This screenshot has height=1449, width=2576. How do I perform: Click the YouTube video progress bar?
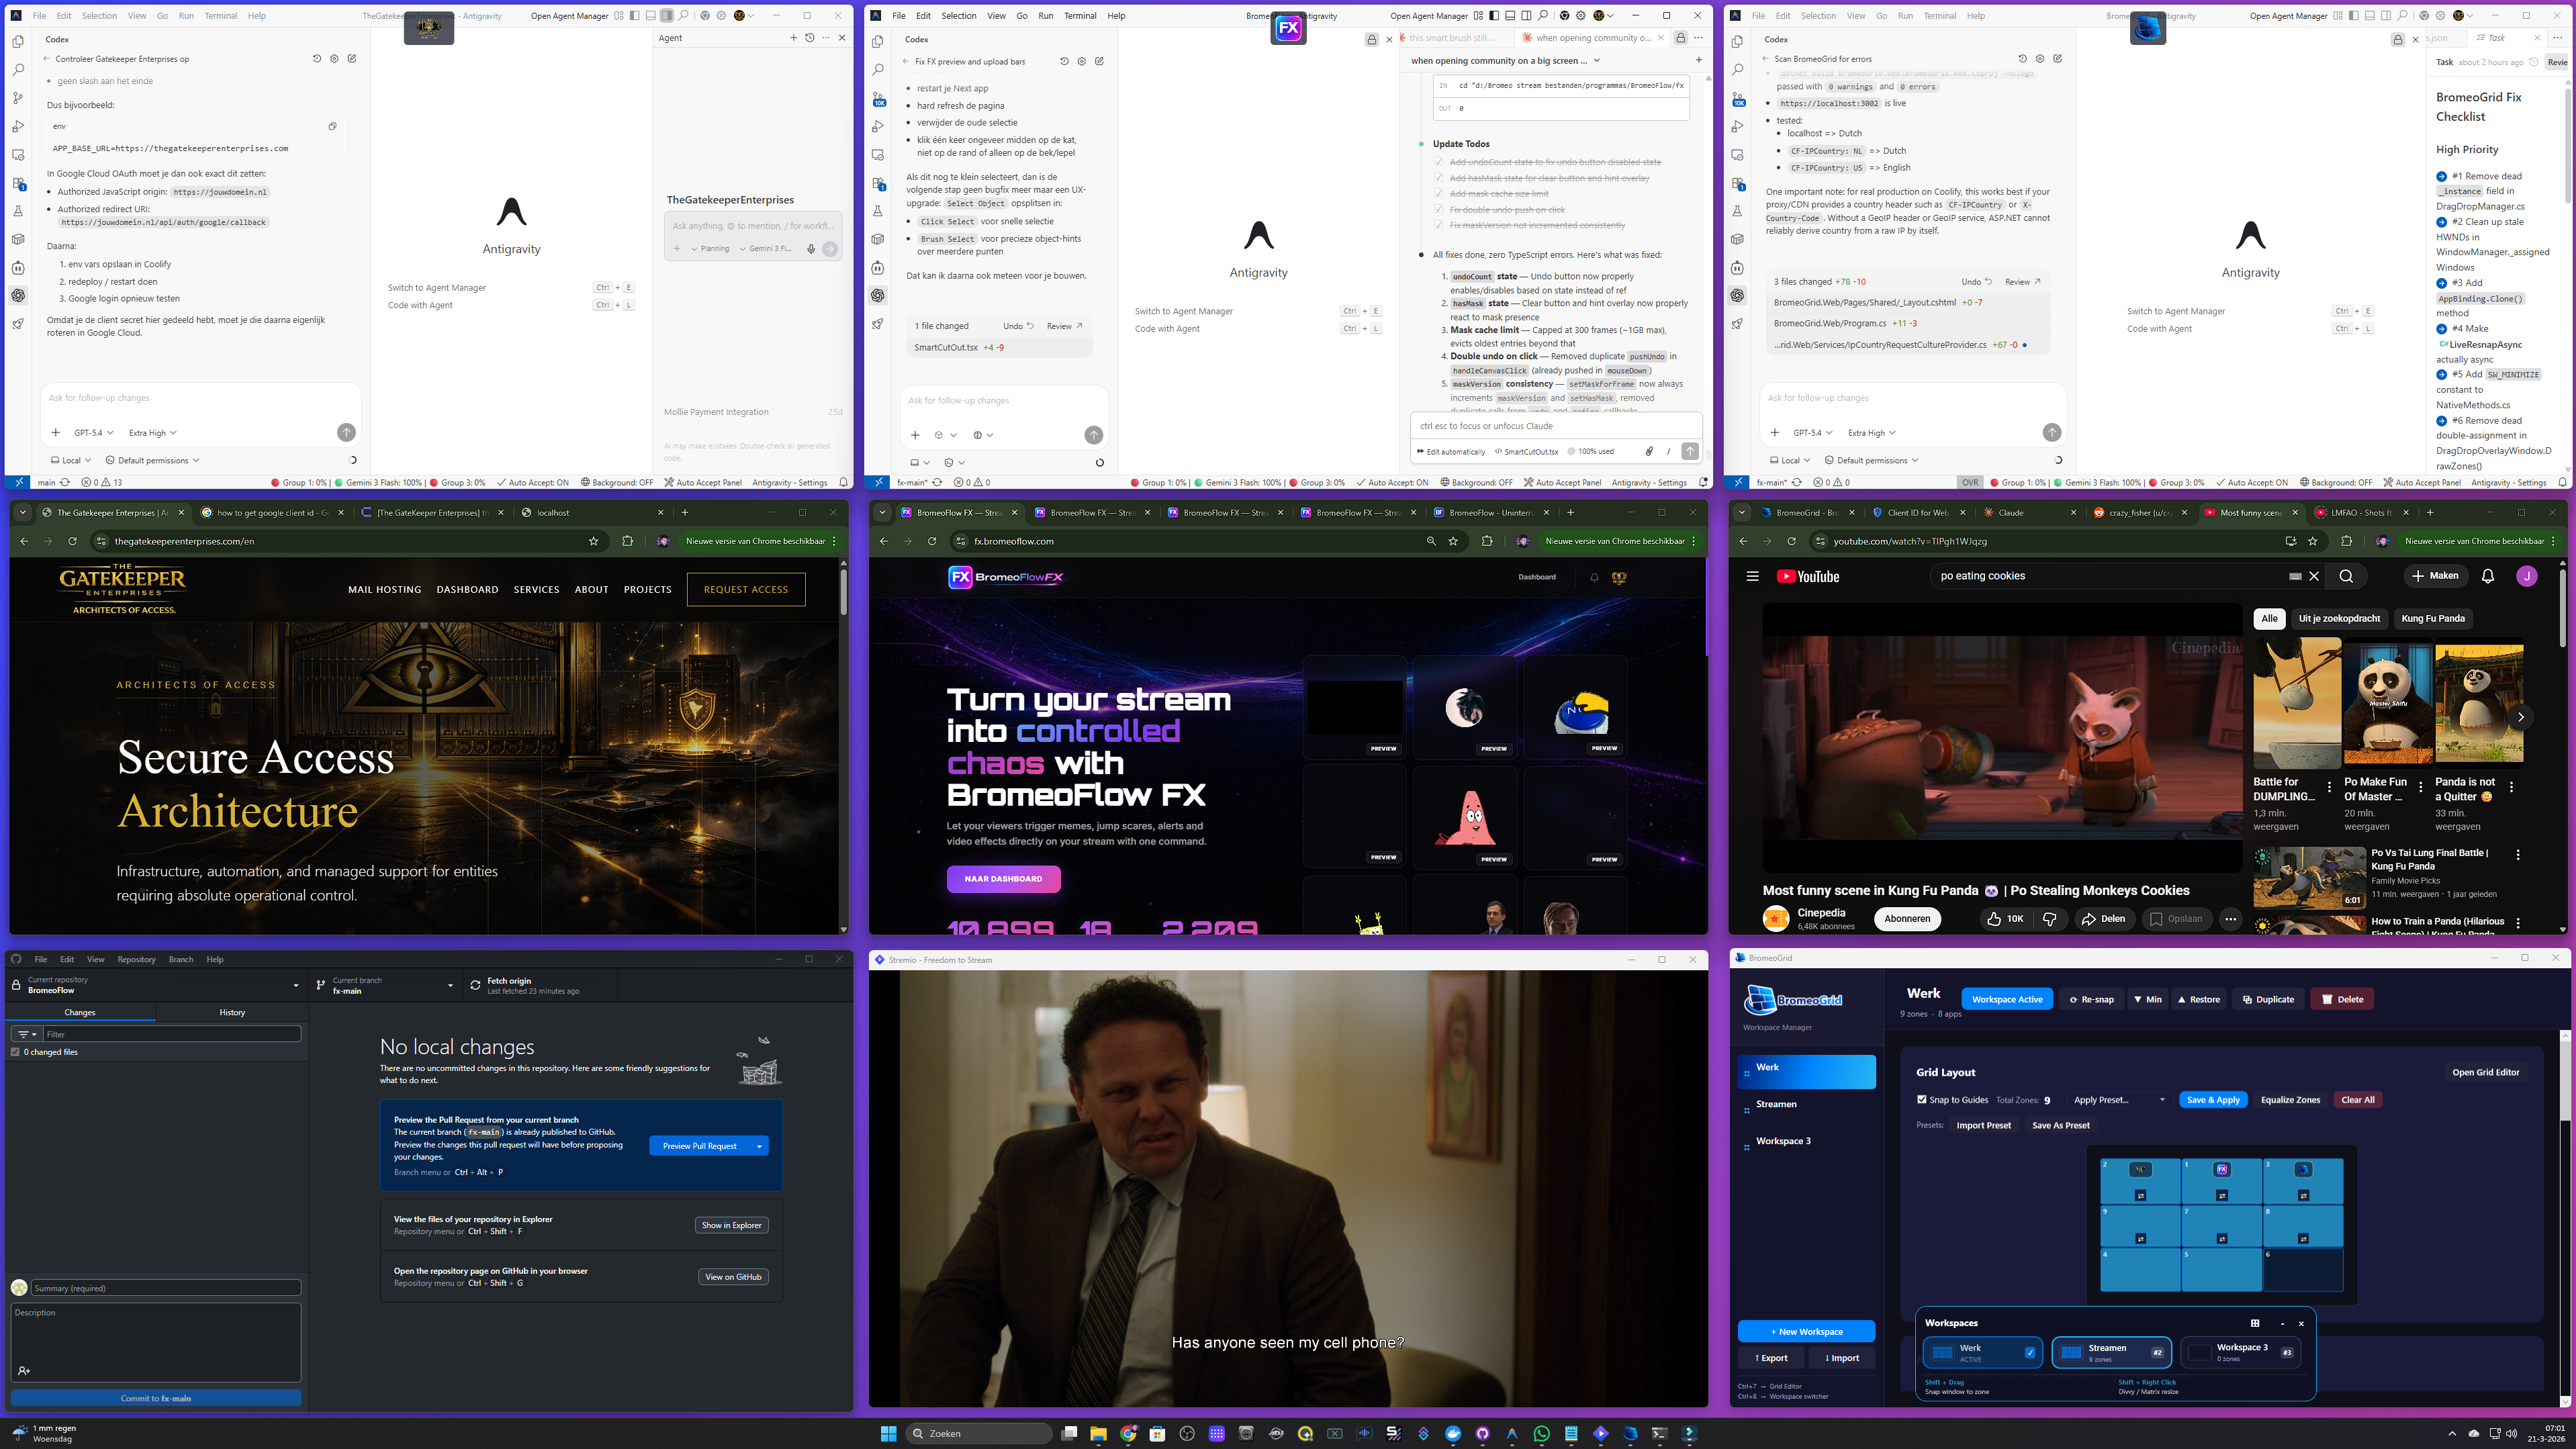[2000, 866]
